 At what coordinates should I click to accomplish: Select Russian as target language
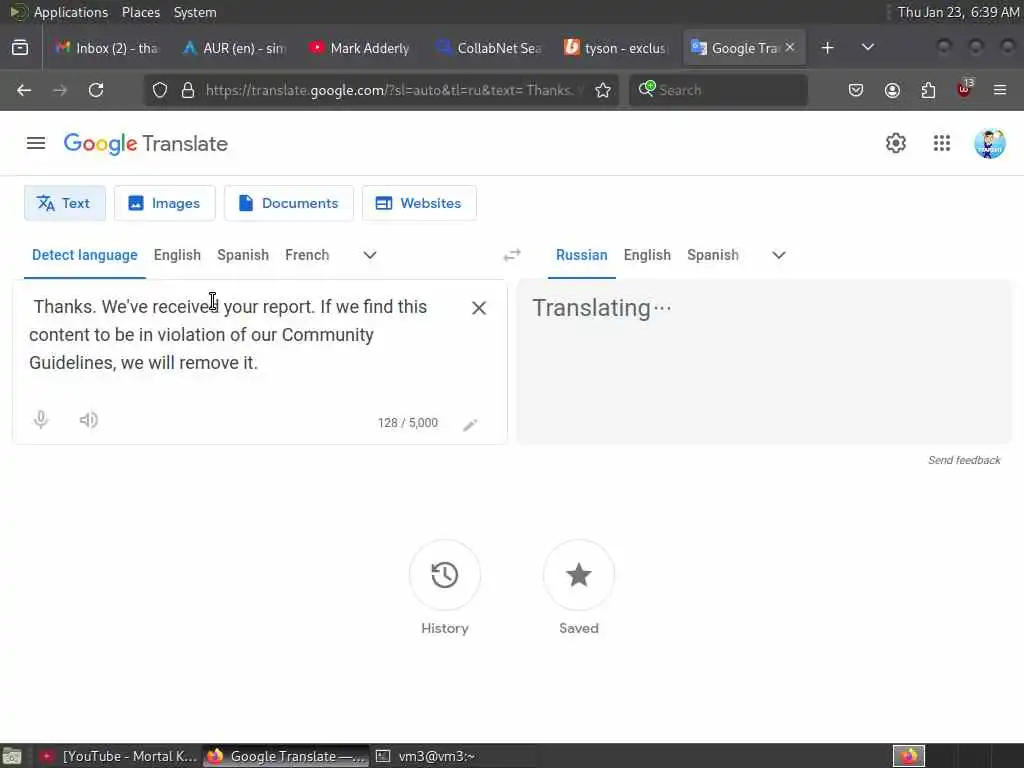(581, 255)
